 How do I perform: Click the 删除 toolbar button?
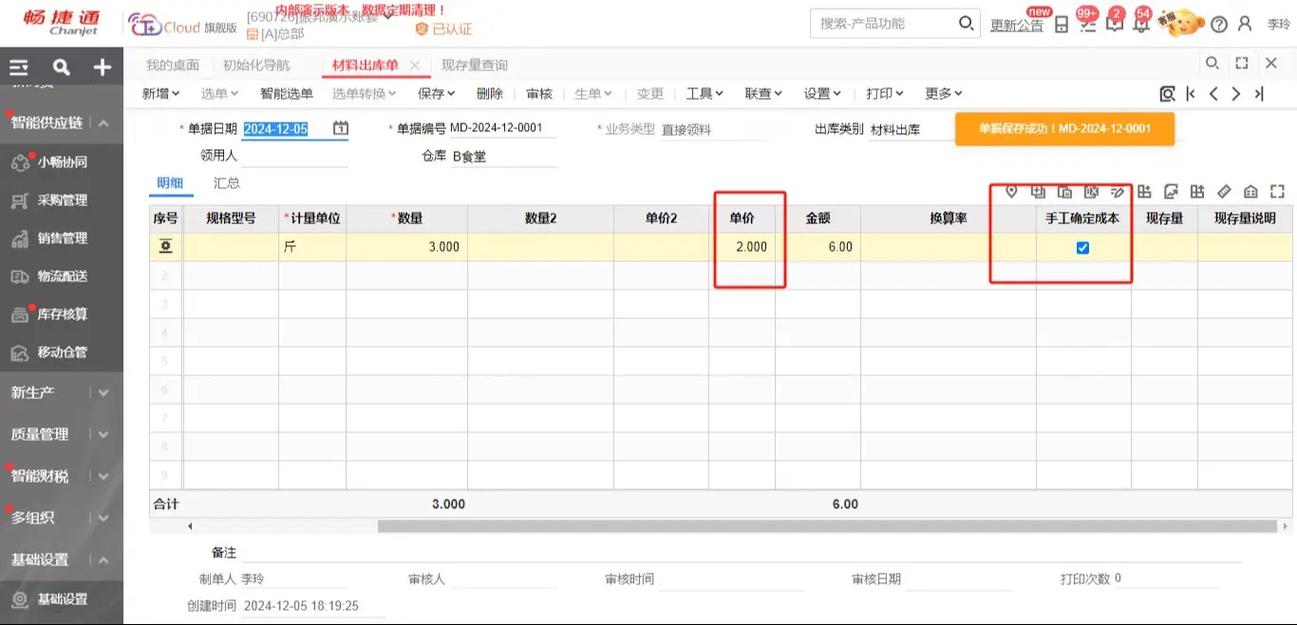[490, 93]
